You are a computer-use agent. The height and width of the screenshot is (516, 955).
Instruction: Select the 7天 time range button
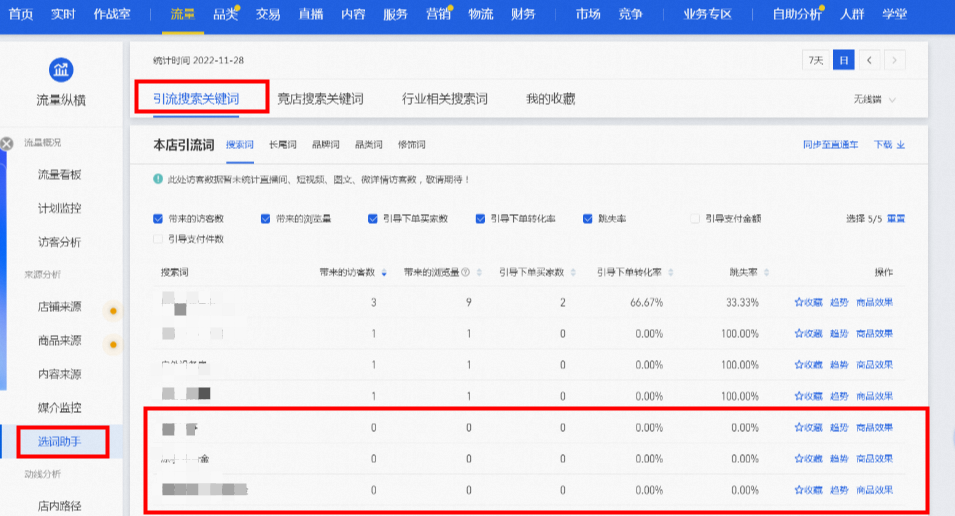pyautogui.click(x=816, y=60)
